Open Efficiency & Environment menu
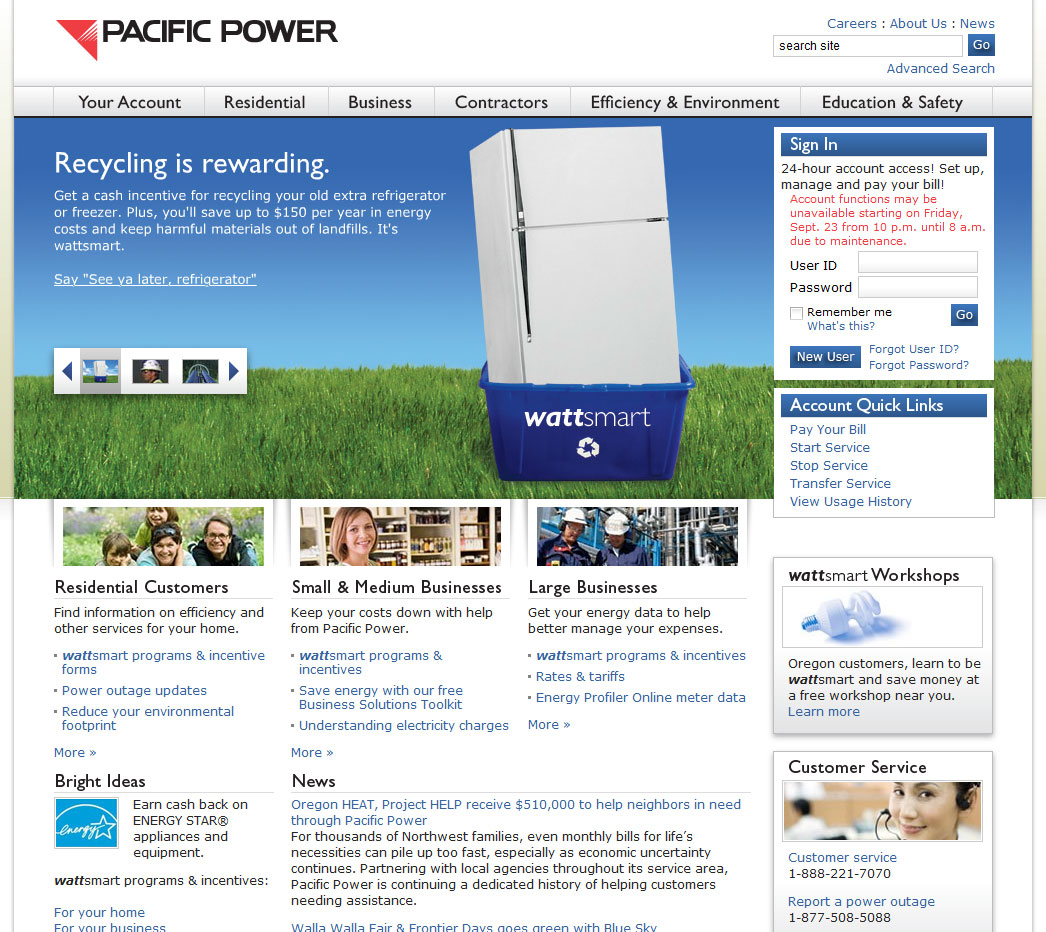1046x932 pixels. click(x=684, y=102)
